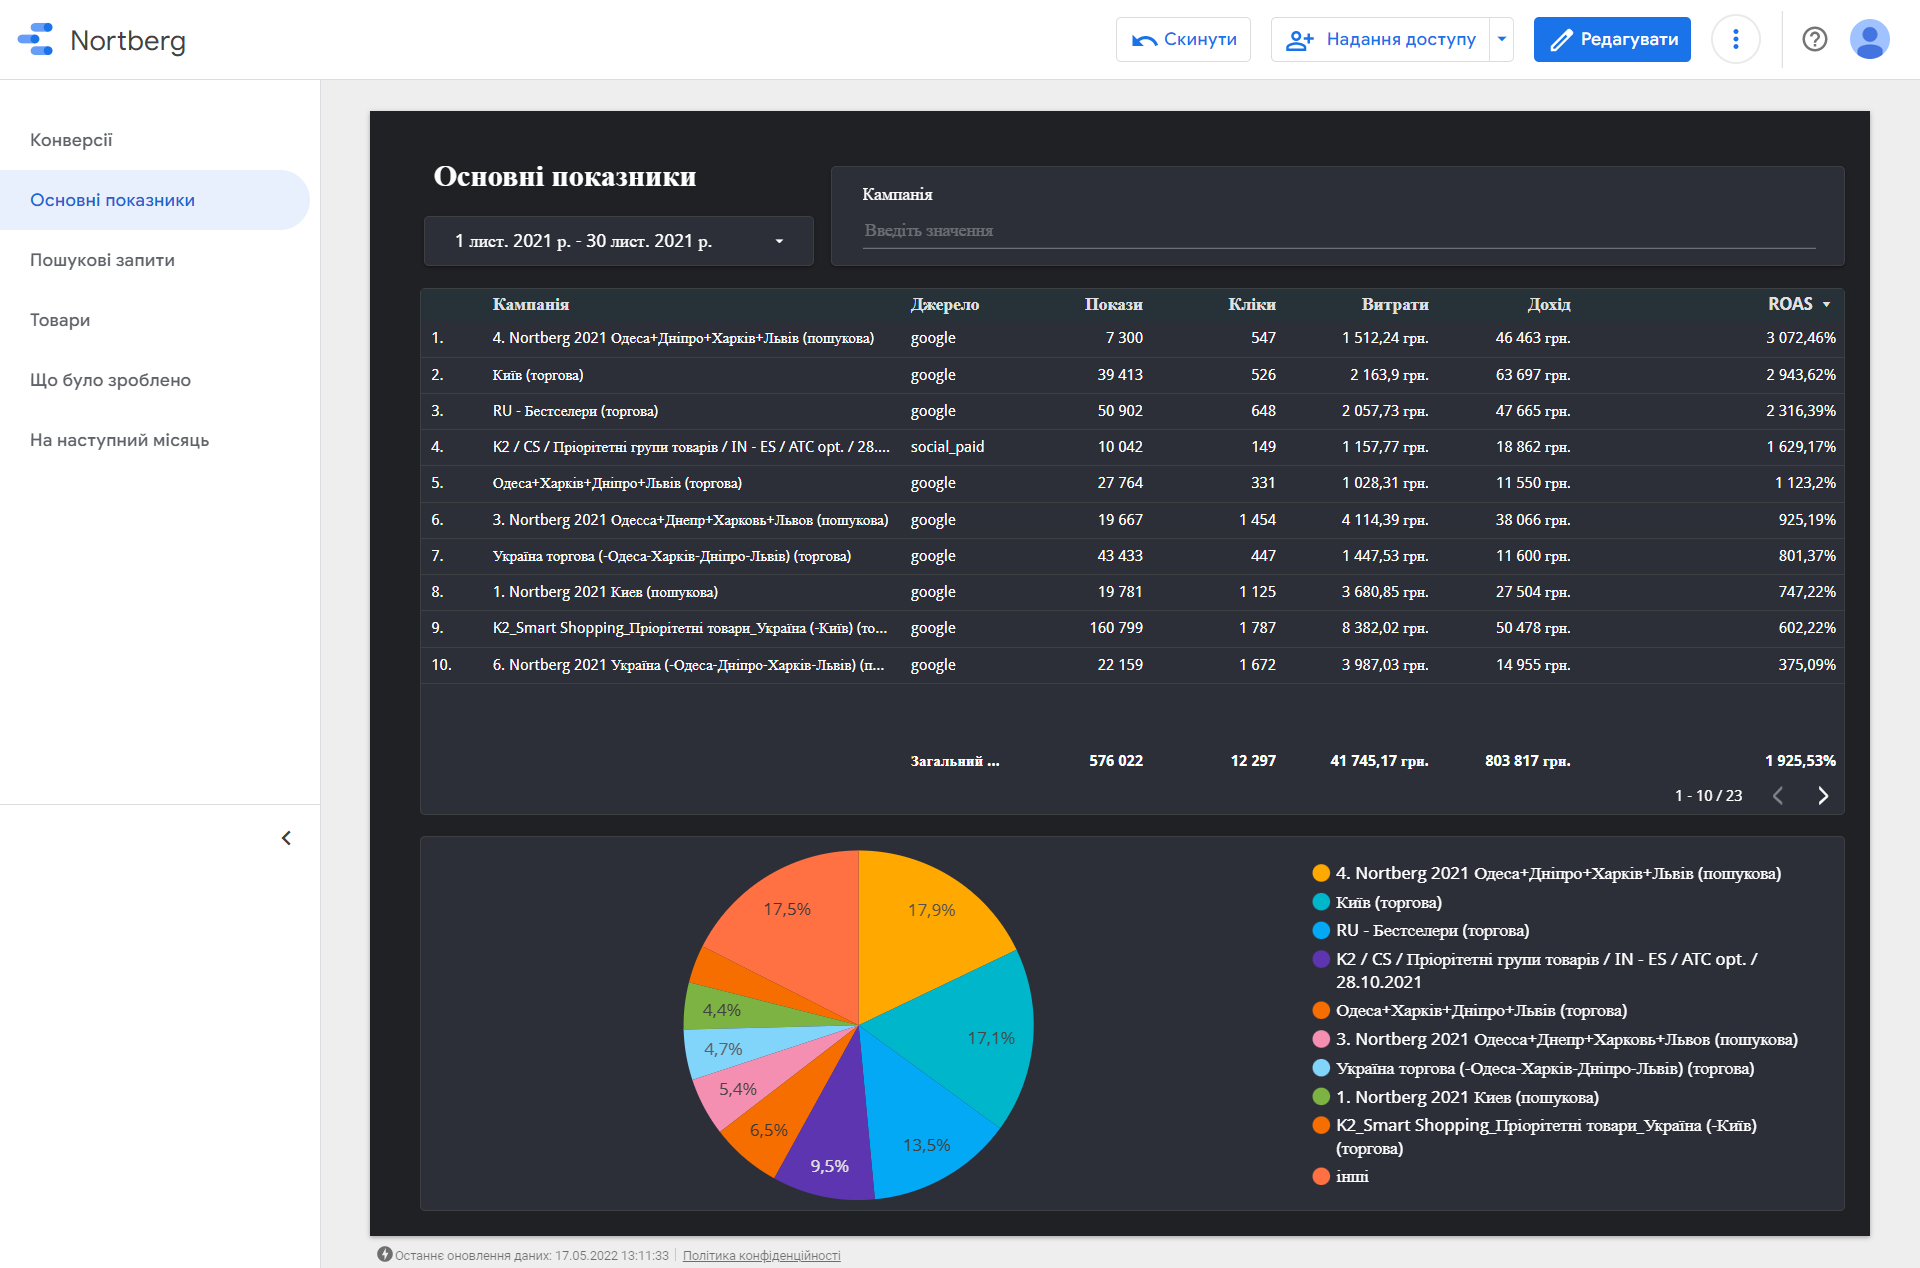The image size is (1920, 1268).
Task: Click the Редагувати button
Action: [x=1612, y=39]
